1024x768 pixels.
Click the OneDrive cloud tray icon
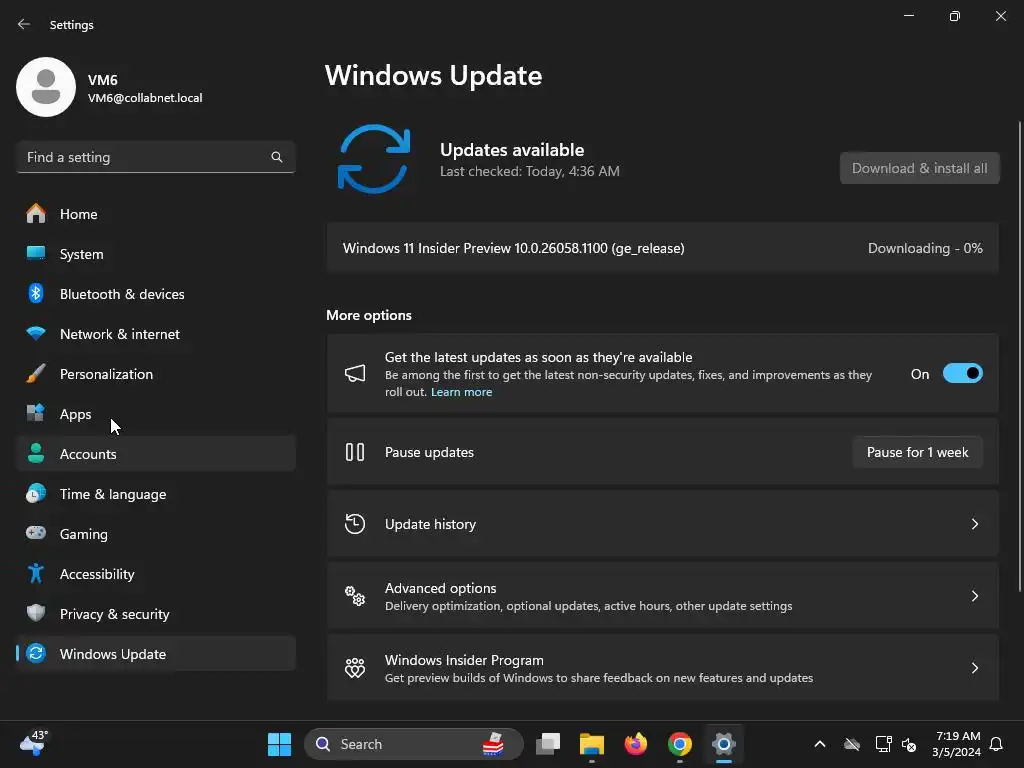coord(852,744)
